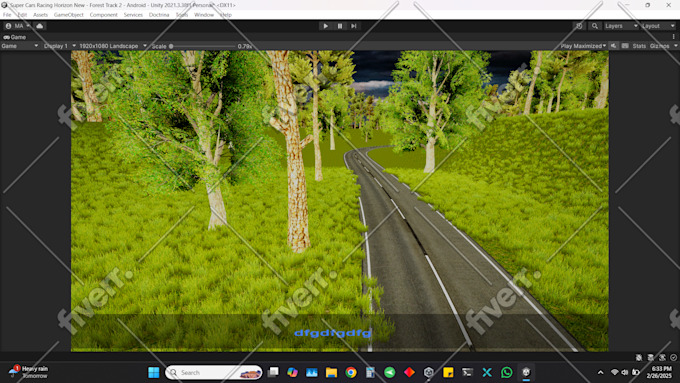680x383 pixels.
Task: Open WhatsApp from the taskbar
Action: coord(507,372)
